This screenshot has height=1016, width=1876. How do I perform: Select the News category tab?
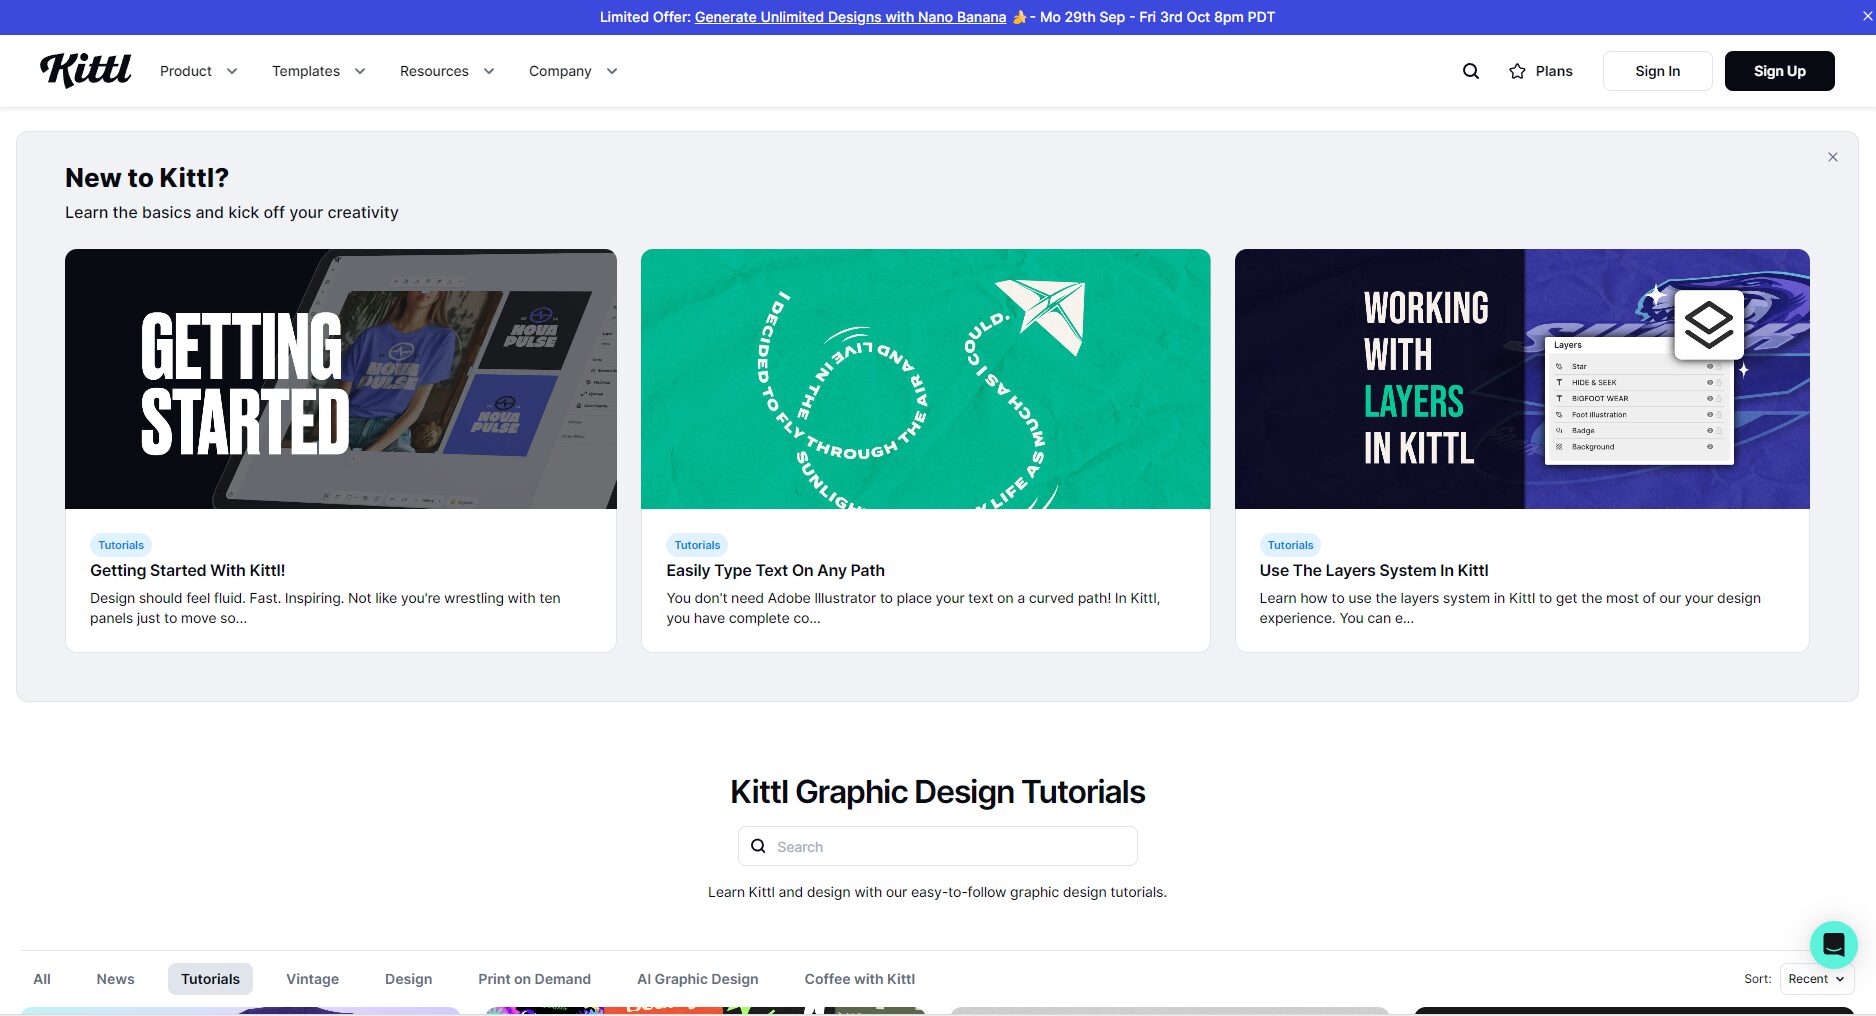[115, 979]
